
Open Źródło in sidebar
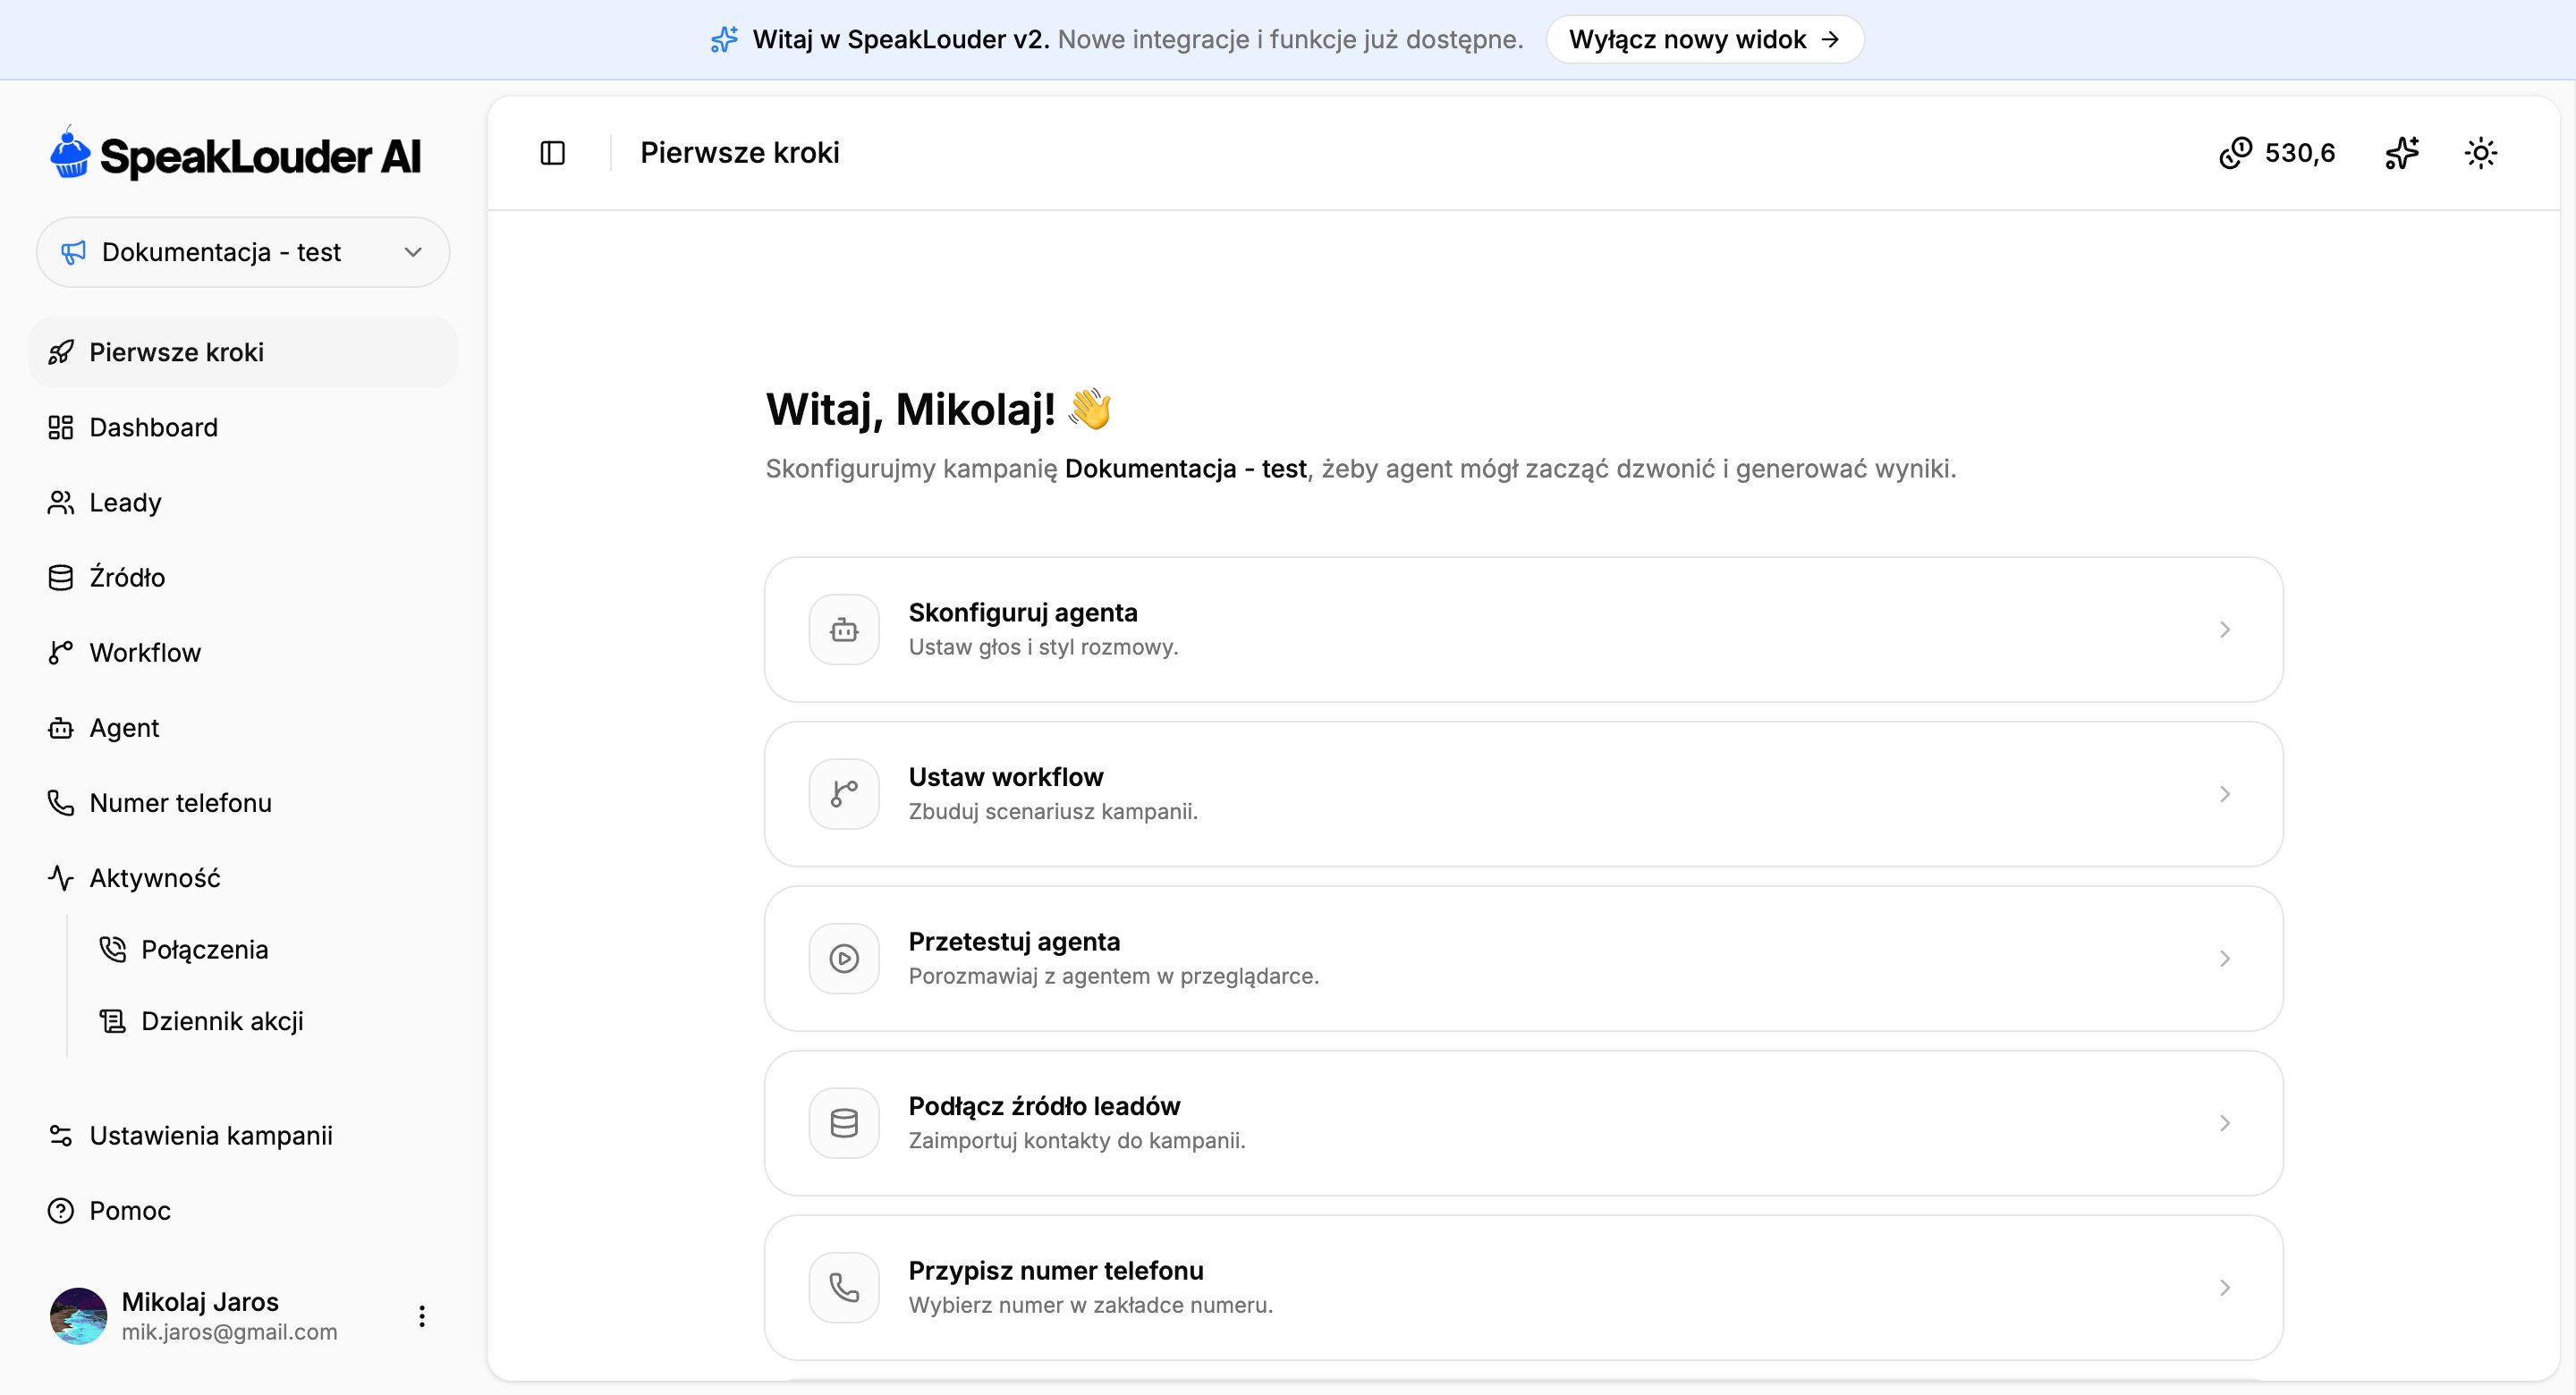[x=243, y=577]
